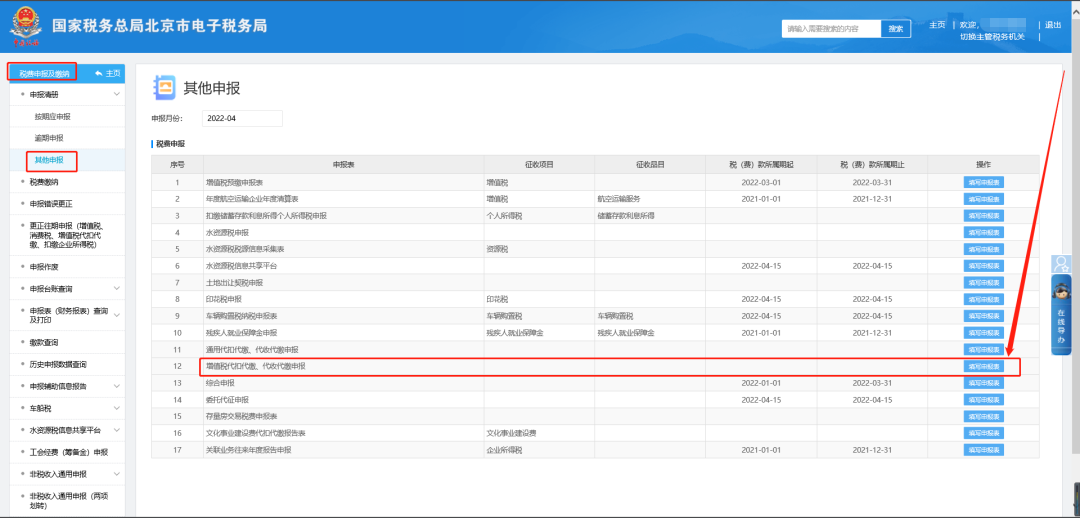Open 税费缴纳 from the sidebar
Image resolution: width=1080 pixels, height=518 pixels.
click(44, 182)
